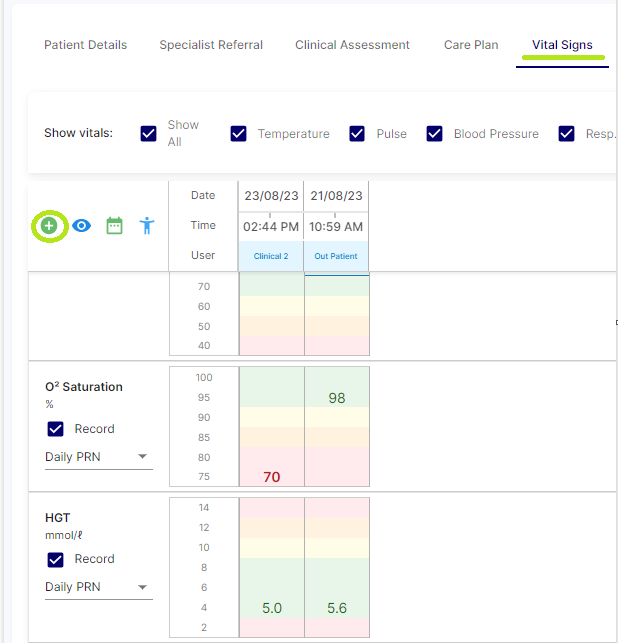Viewport: 618px width, 643px height.
Task: Open the green calendar icon
Action: click(114, 226)
